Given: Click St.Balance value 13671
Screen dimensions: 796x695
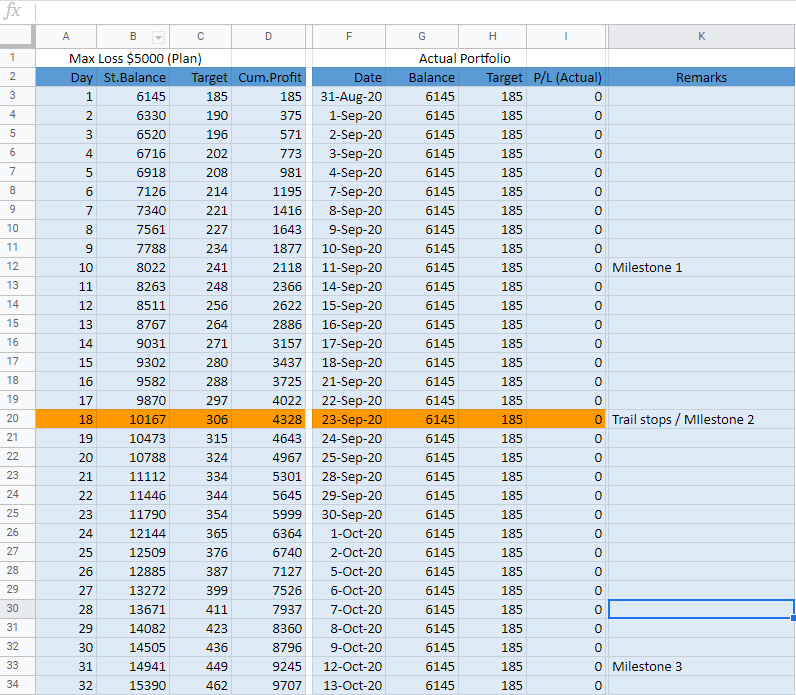Looking at the screenshot, I should [133, 609].
